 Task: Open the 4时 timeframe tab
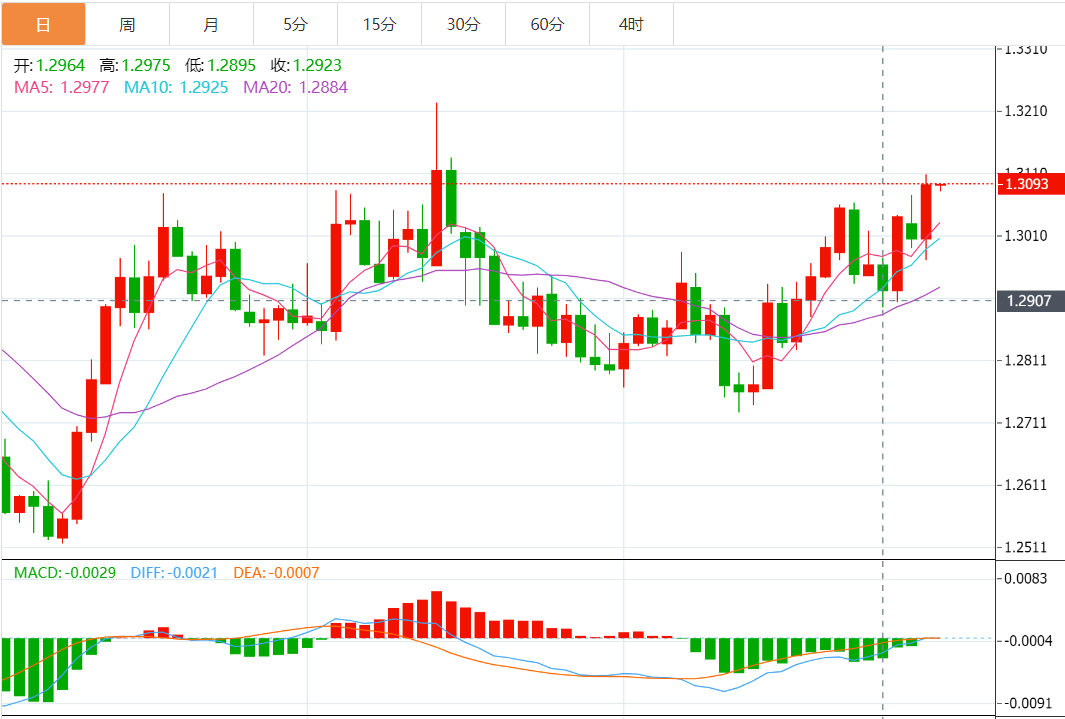(x=632, y=24)
